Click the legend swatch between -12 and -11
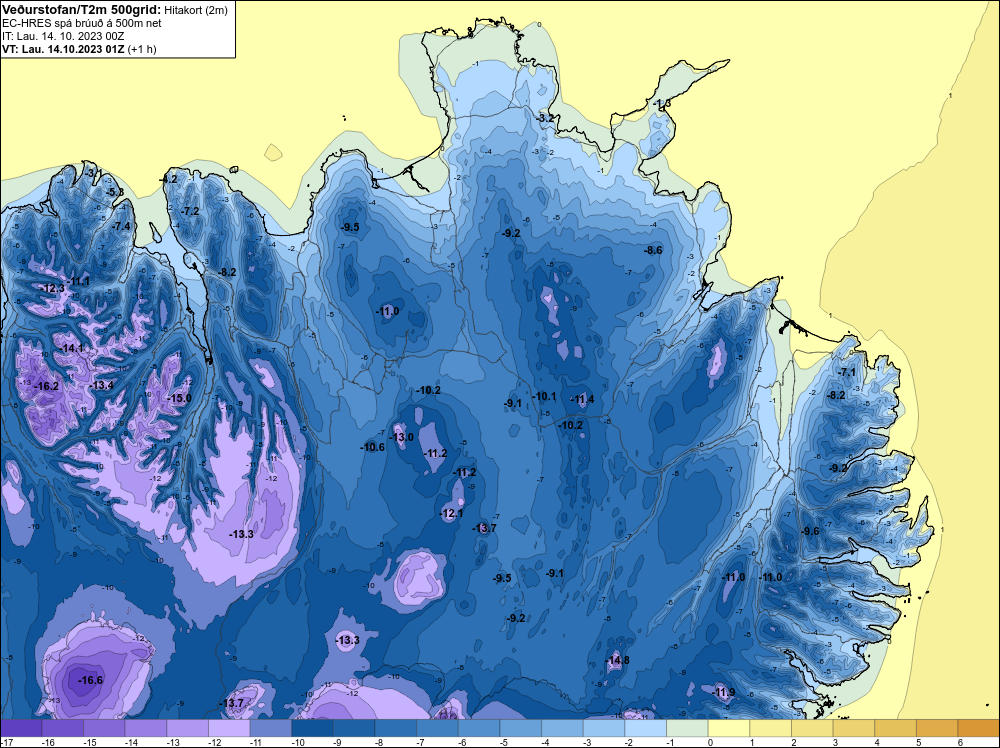This screenshot has width=1000, height=748. point(229,728)
